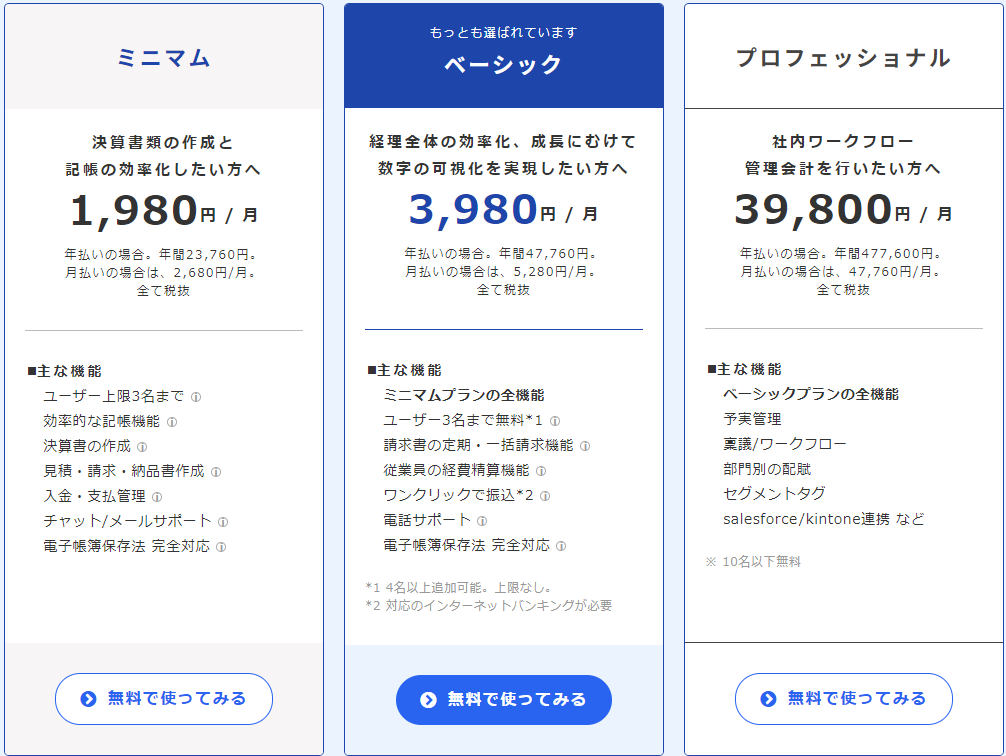
Task: Open info icon for ミニマム 電子帳簿保存法 完全対応
Action: click(221, 547)
